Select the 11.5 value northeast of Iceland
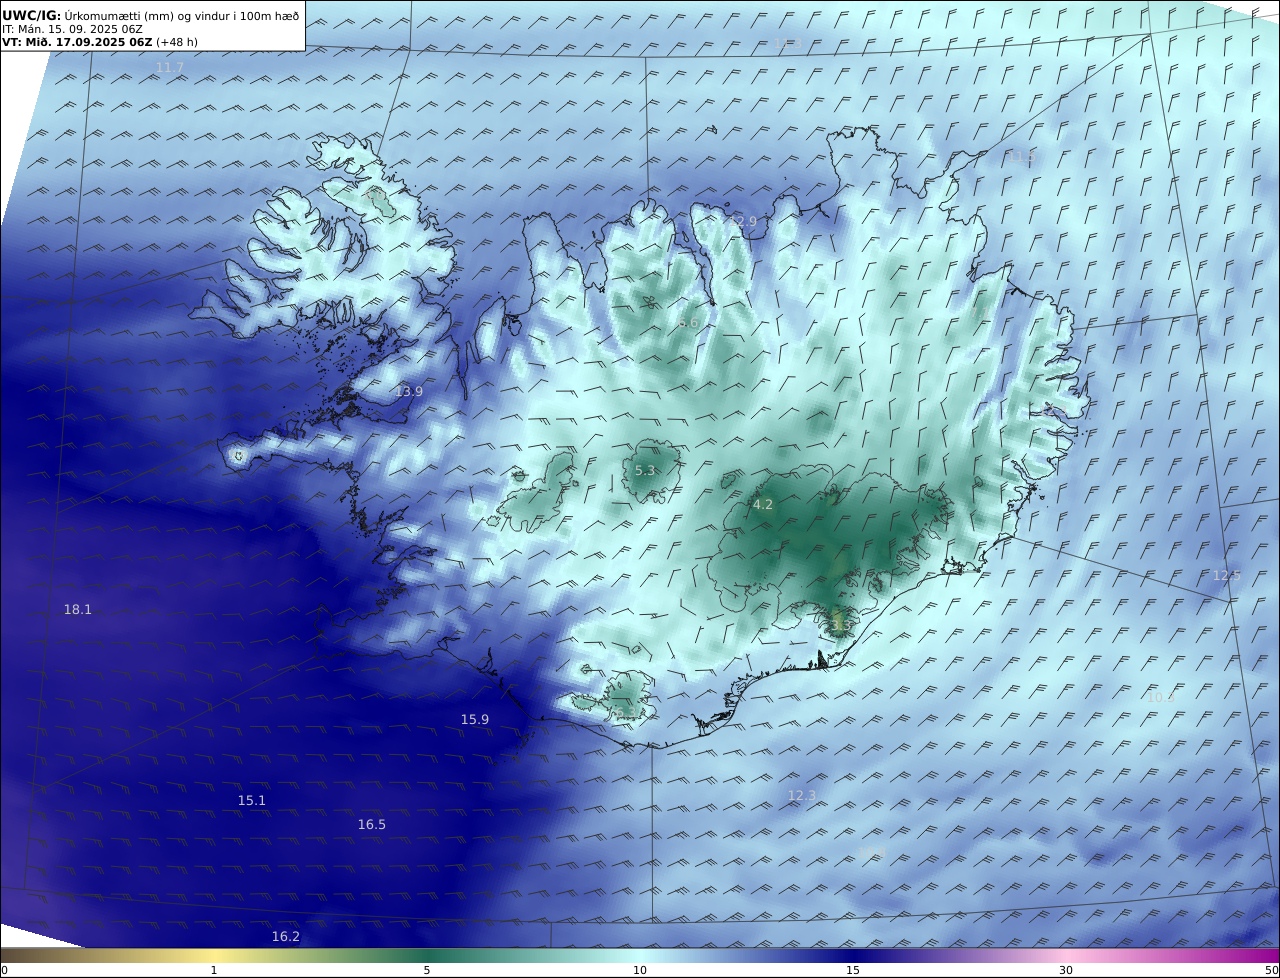Screen dimensions: 1280x978 click(1019, 157)
